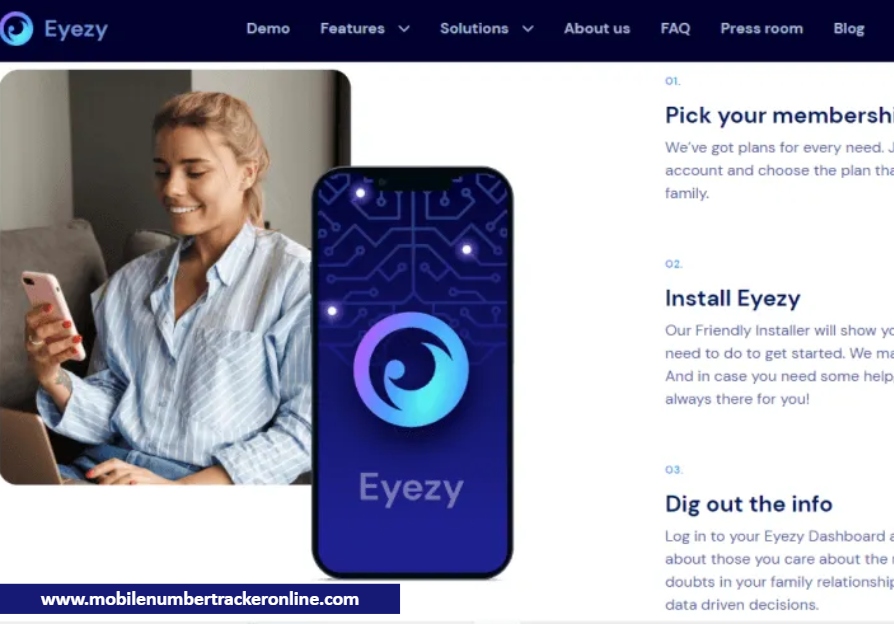Expand the Solutions dropdown chevron

(528, 29)
